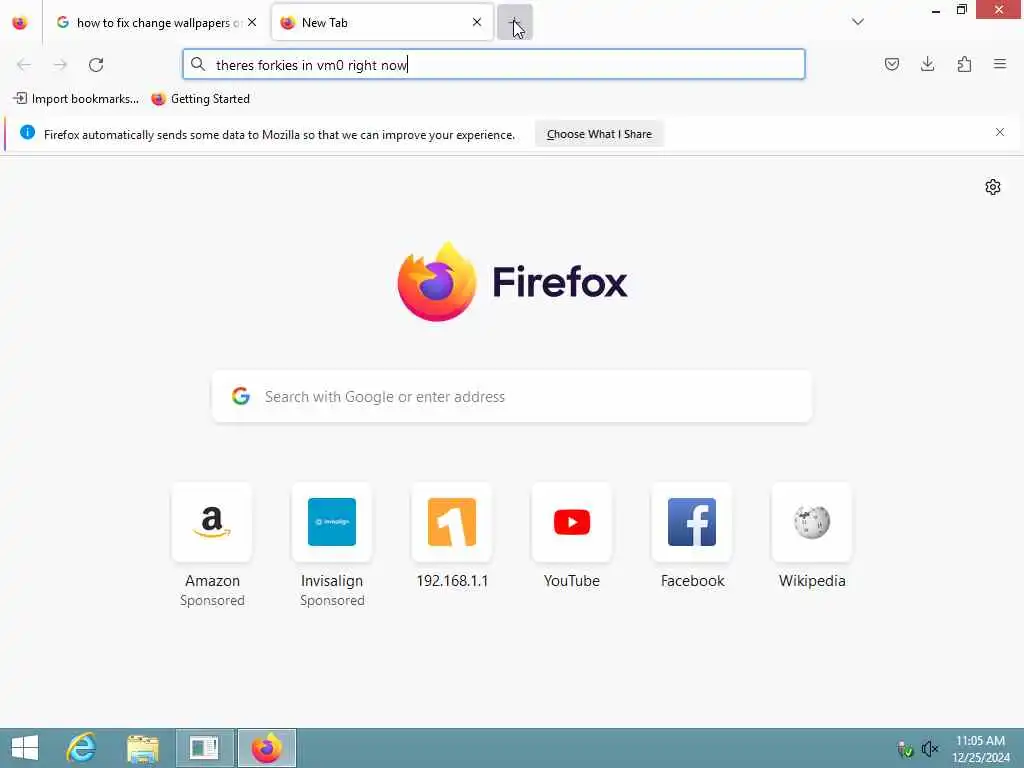Open Getting Started bookmark
The height and width of the screenshot is (768, 1024).
[x=200, y=99]
